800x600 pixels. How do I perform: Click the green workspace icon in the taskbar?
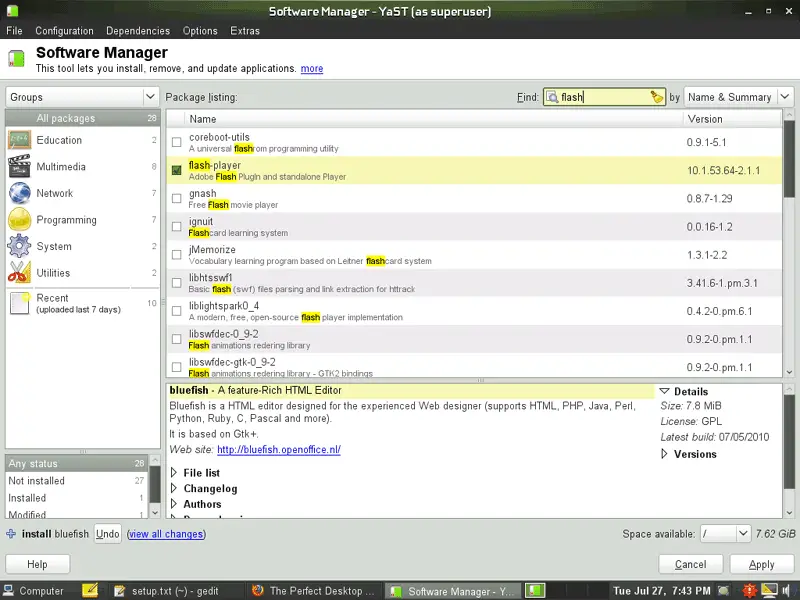pos(536,591)
